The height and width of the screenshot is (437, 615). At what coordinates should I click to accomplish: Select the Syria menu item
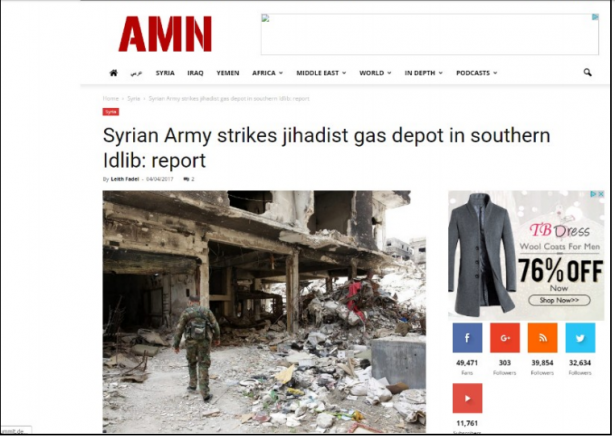pyautogui.click(x=165, y=73)
